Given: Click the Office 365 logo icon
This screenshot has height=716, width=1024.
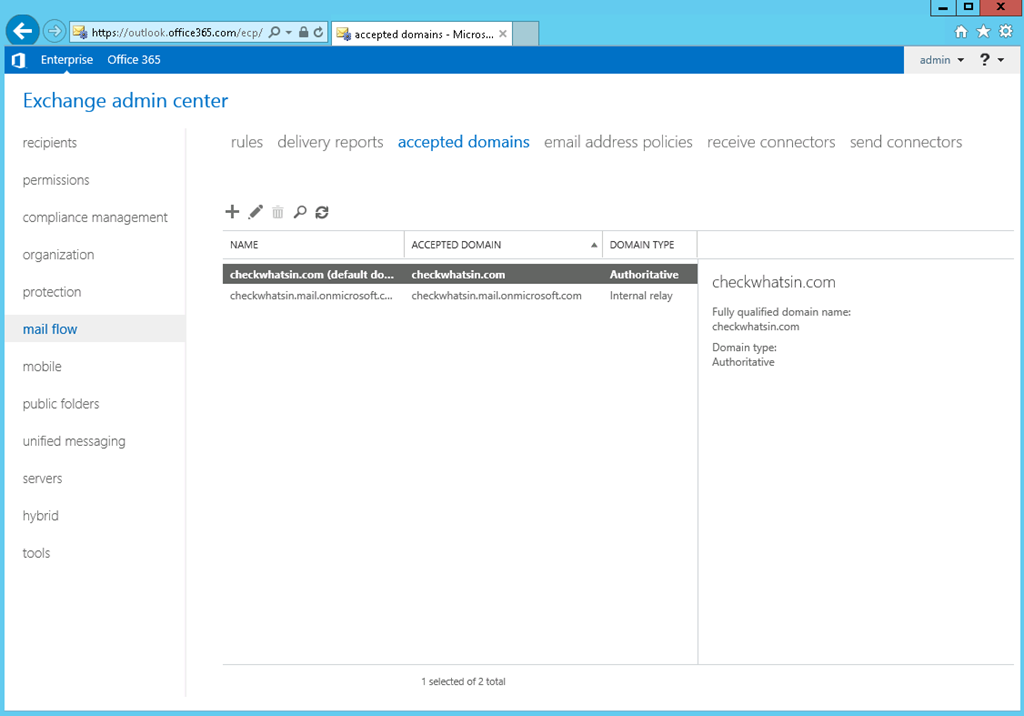Looking at the screenshot, I should 19,60.
